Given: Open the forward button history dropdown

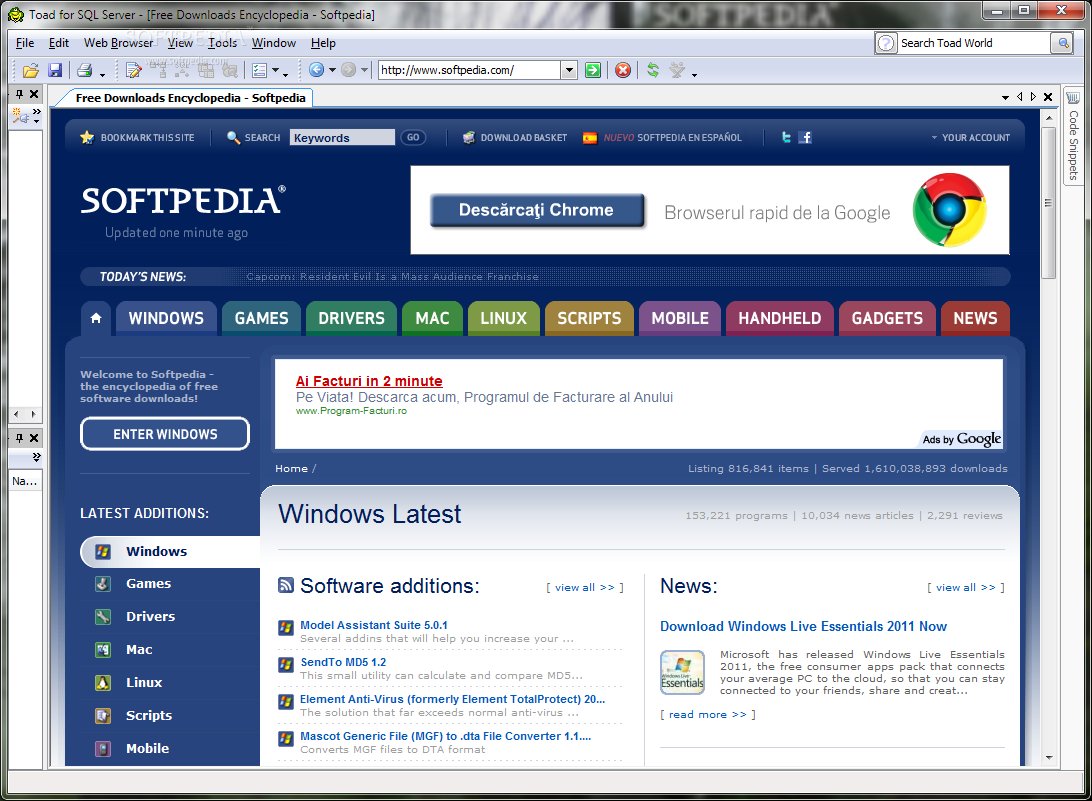Looking at the screenshot, I should 364,70.
